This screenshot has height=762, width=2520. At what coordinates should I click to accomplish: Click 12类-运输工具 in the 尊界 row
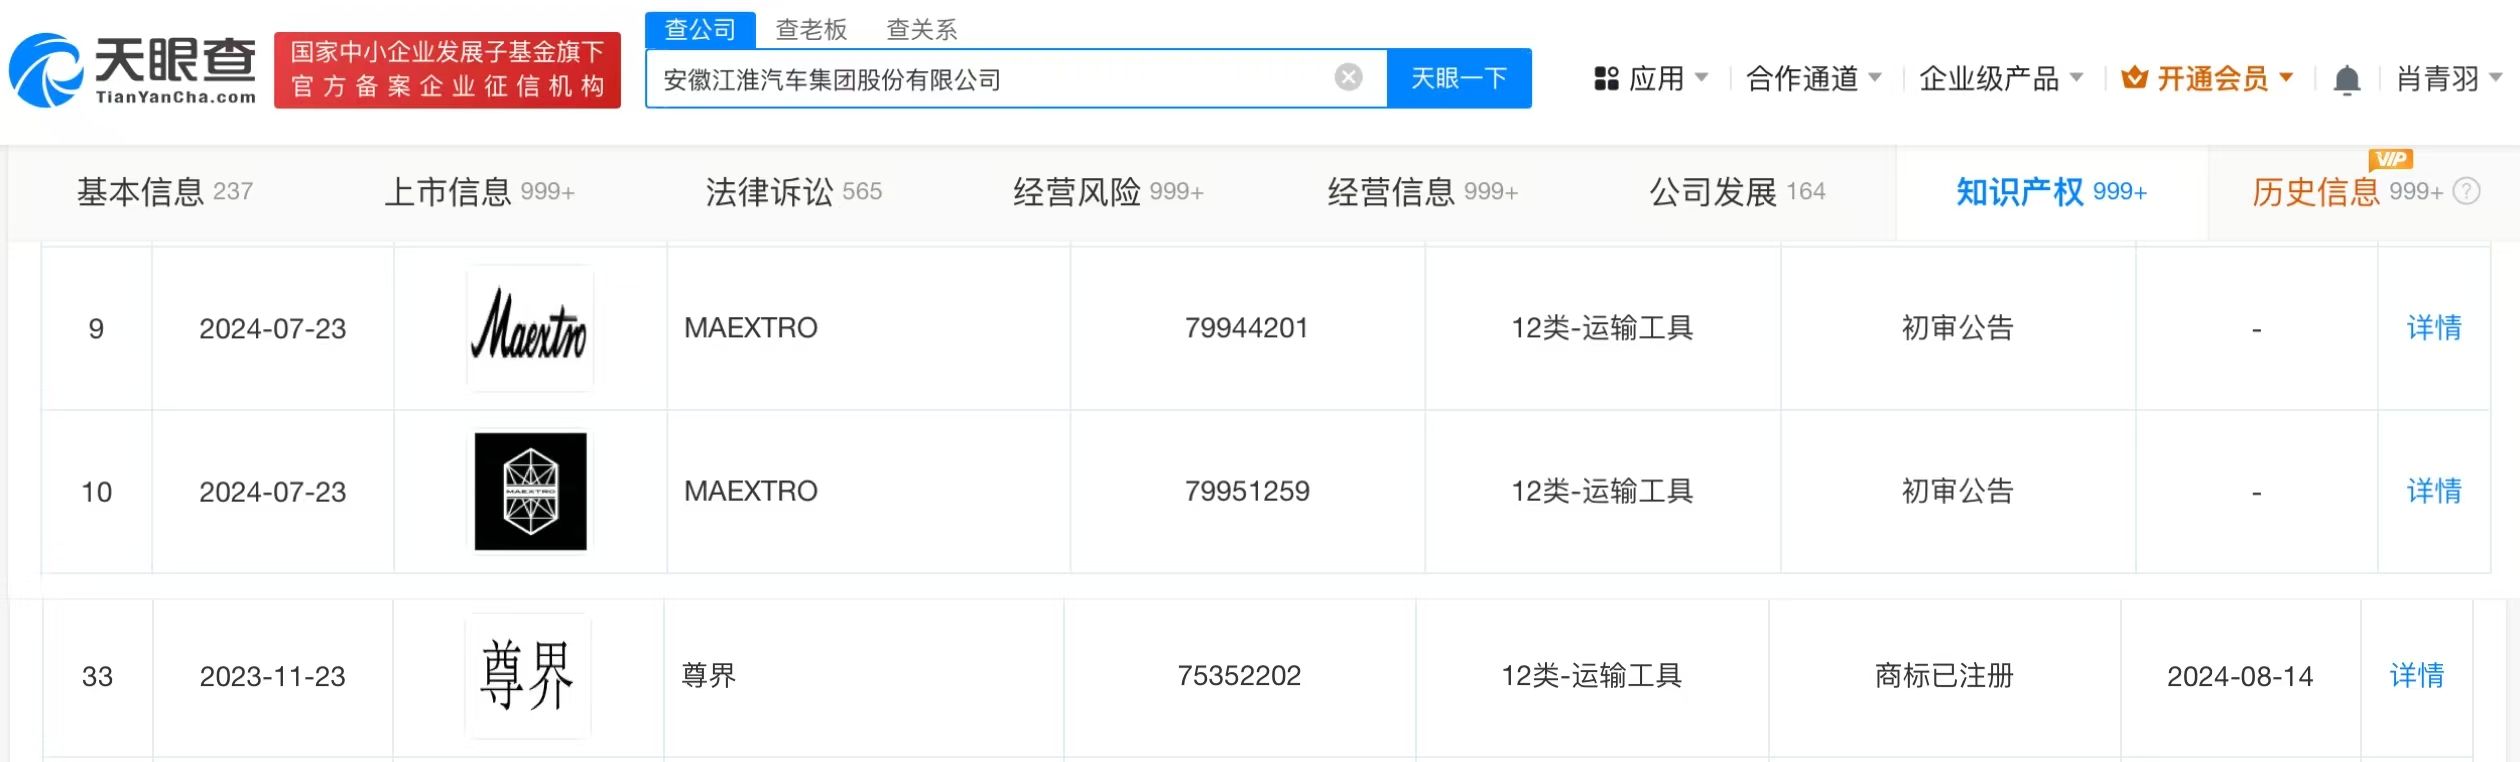pos(1592,676)
